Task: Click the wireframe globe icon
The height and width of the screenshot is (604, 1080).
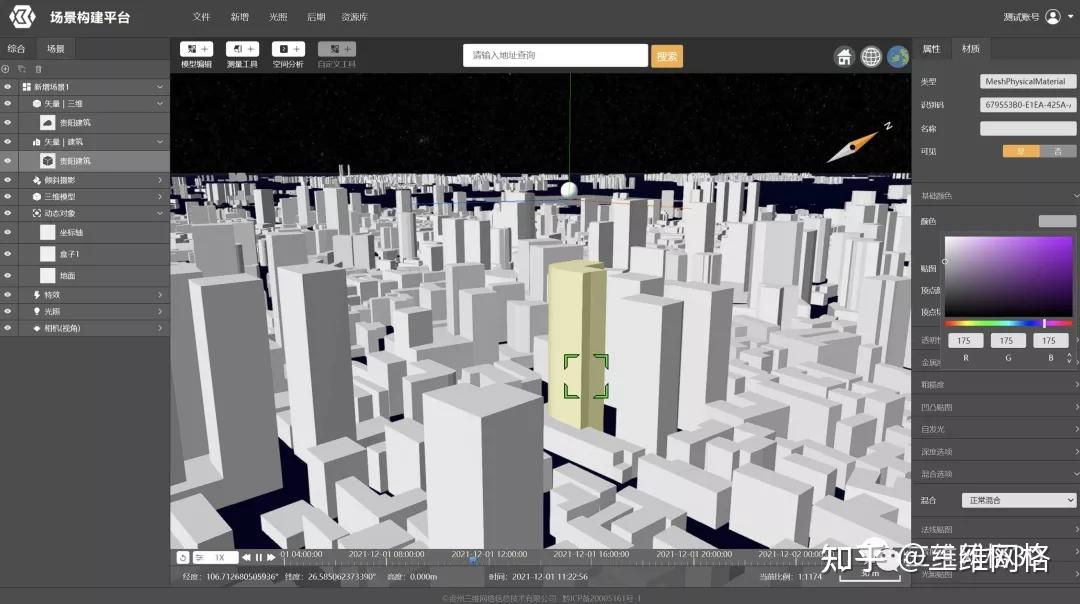Action: click(x=871, y=56)
